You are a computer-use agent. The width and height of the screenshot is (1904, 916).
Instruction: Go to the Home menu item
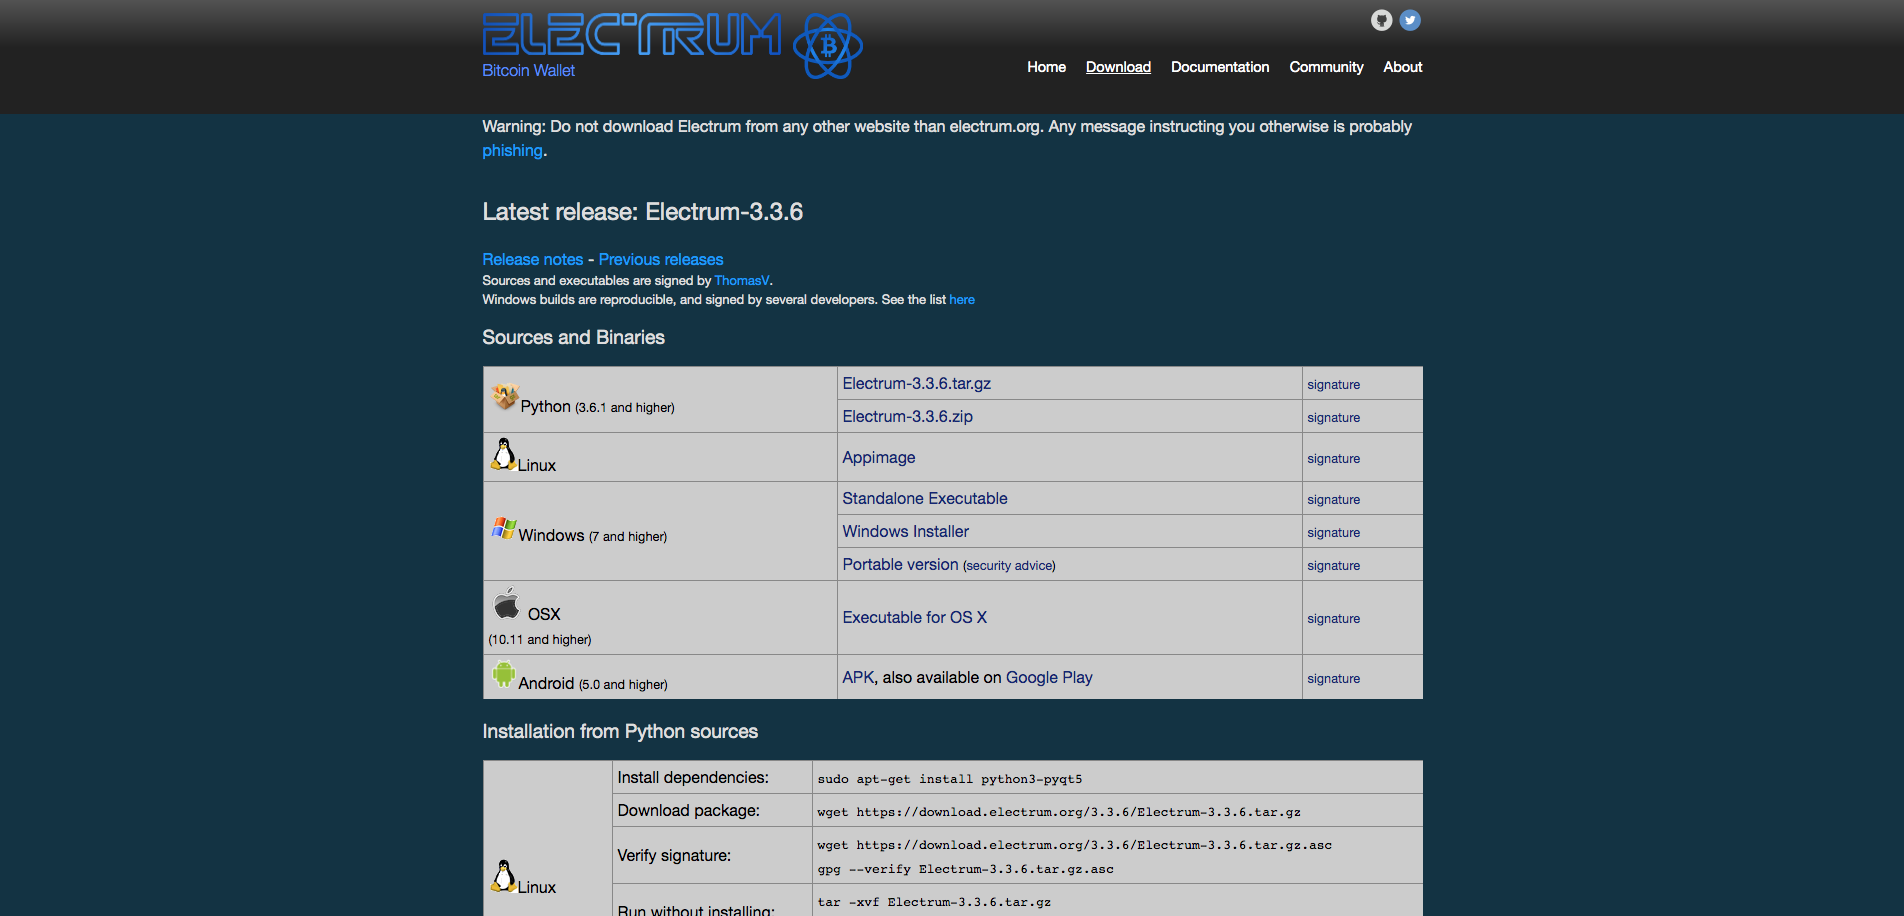[1046, 67]
